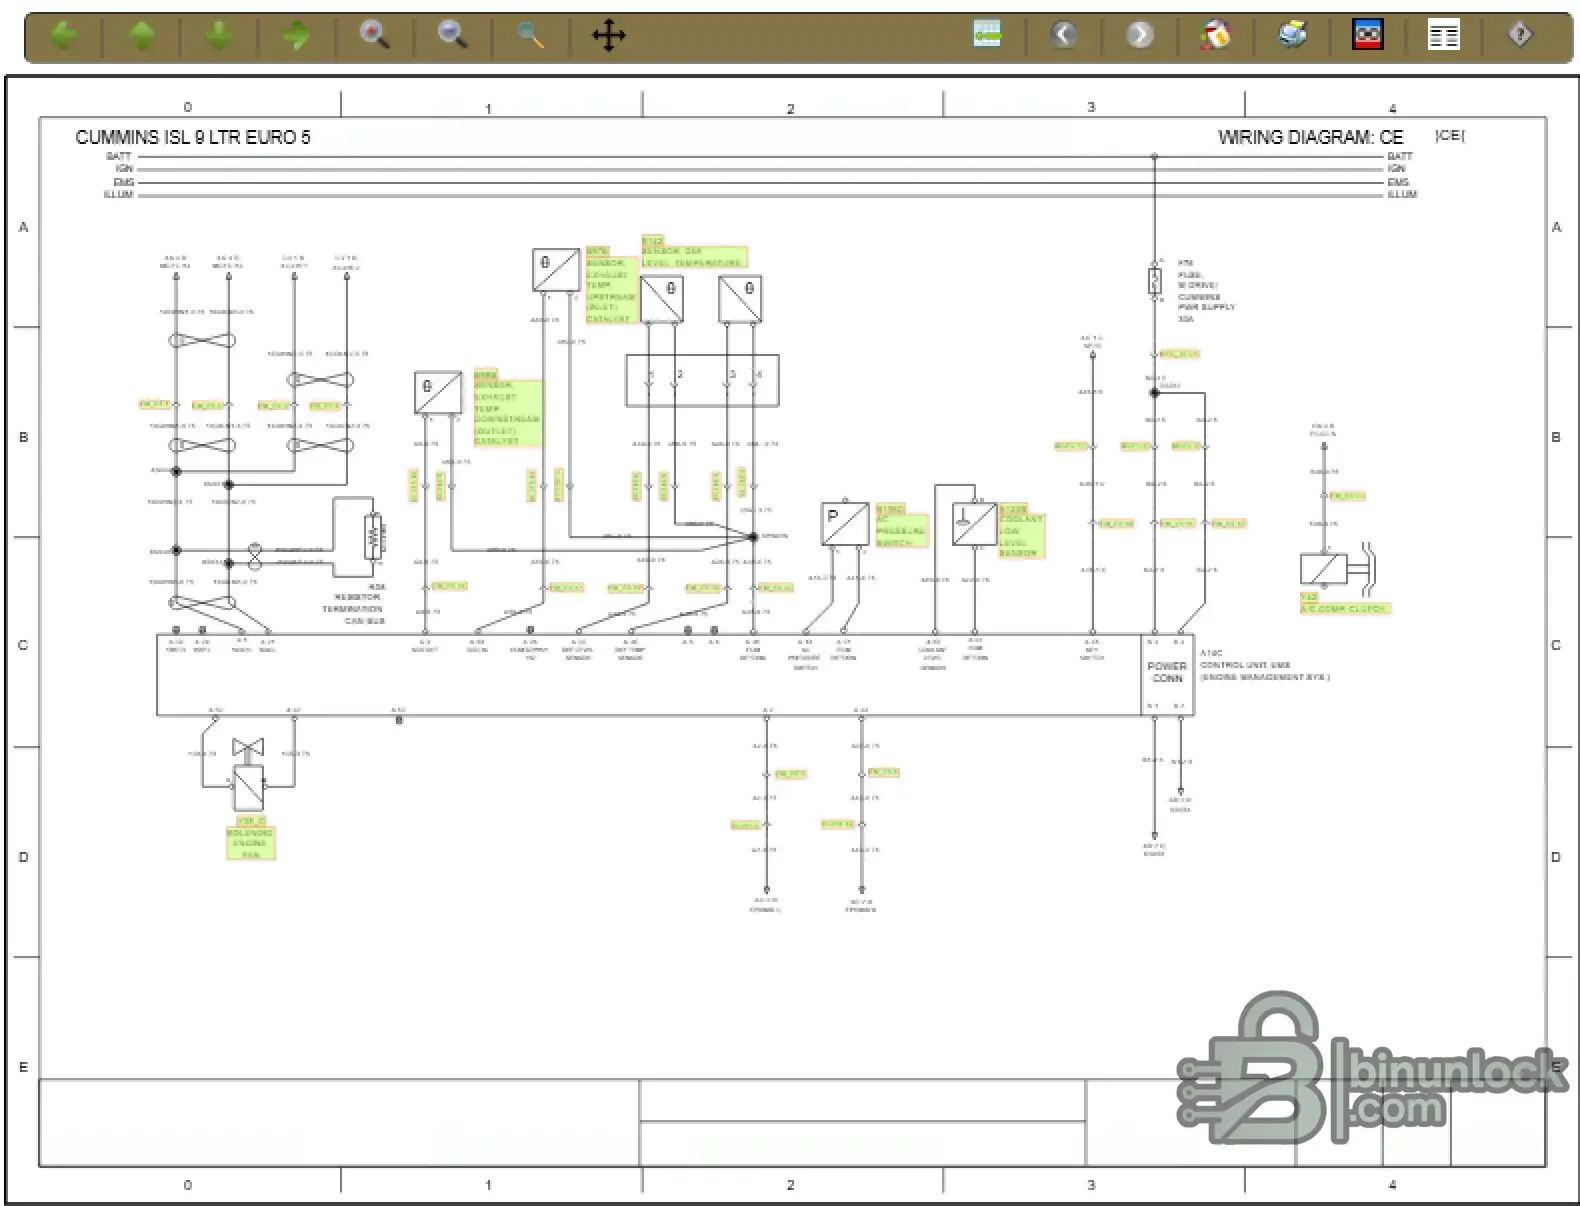
Task: Zoom out using blue magnifier icon
Action: click(x=452, y=36)
